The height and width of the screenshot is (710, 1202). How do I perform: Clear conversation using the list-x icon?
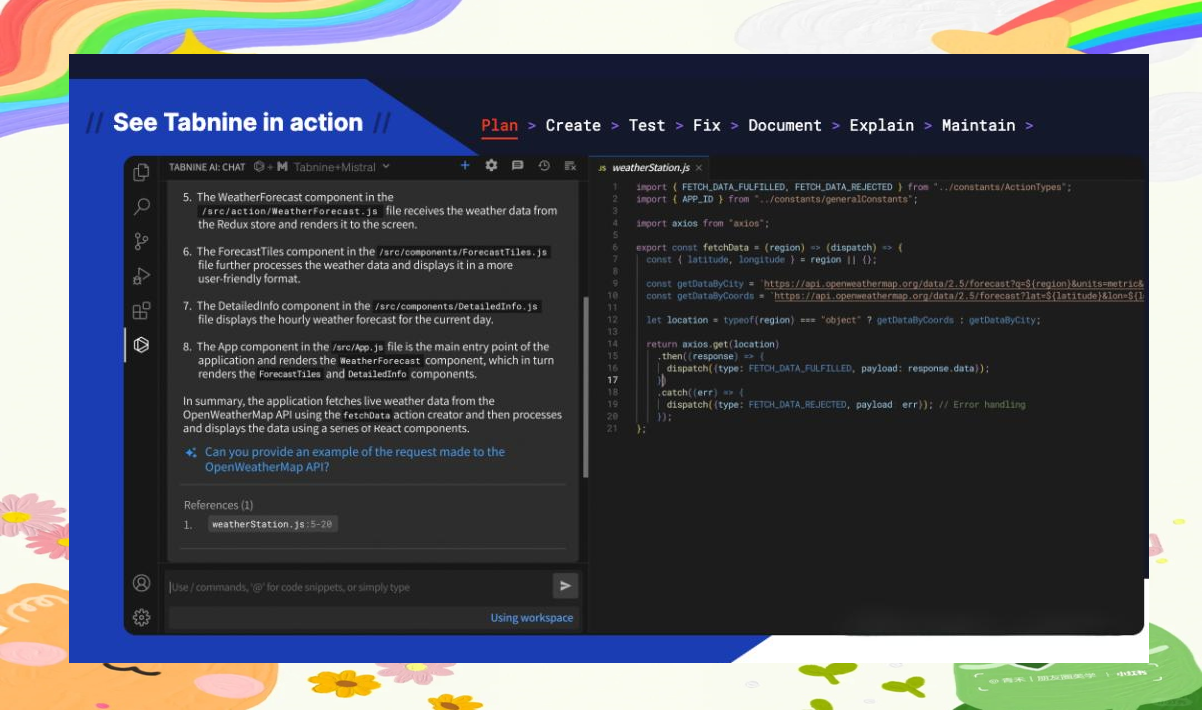click(569, 166)
